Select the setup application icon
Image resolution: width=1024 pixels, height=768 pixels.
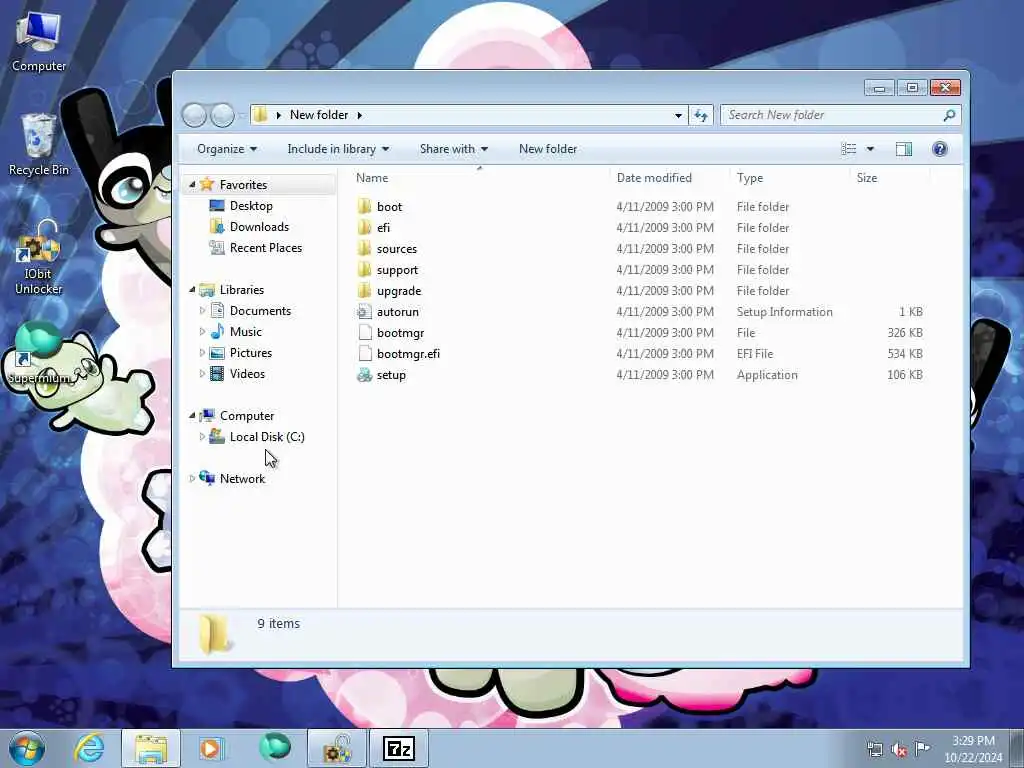(364, 375)
